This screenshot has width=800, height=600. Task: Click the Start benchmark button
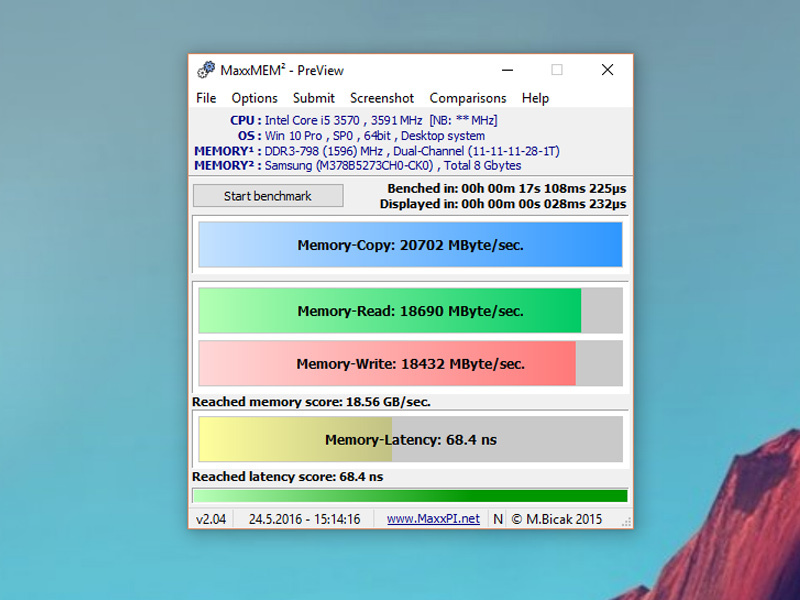pyautogui.click(x=268, y=196)
